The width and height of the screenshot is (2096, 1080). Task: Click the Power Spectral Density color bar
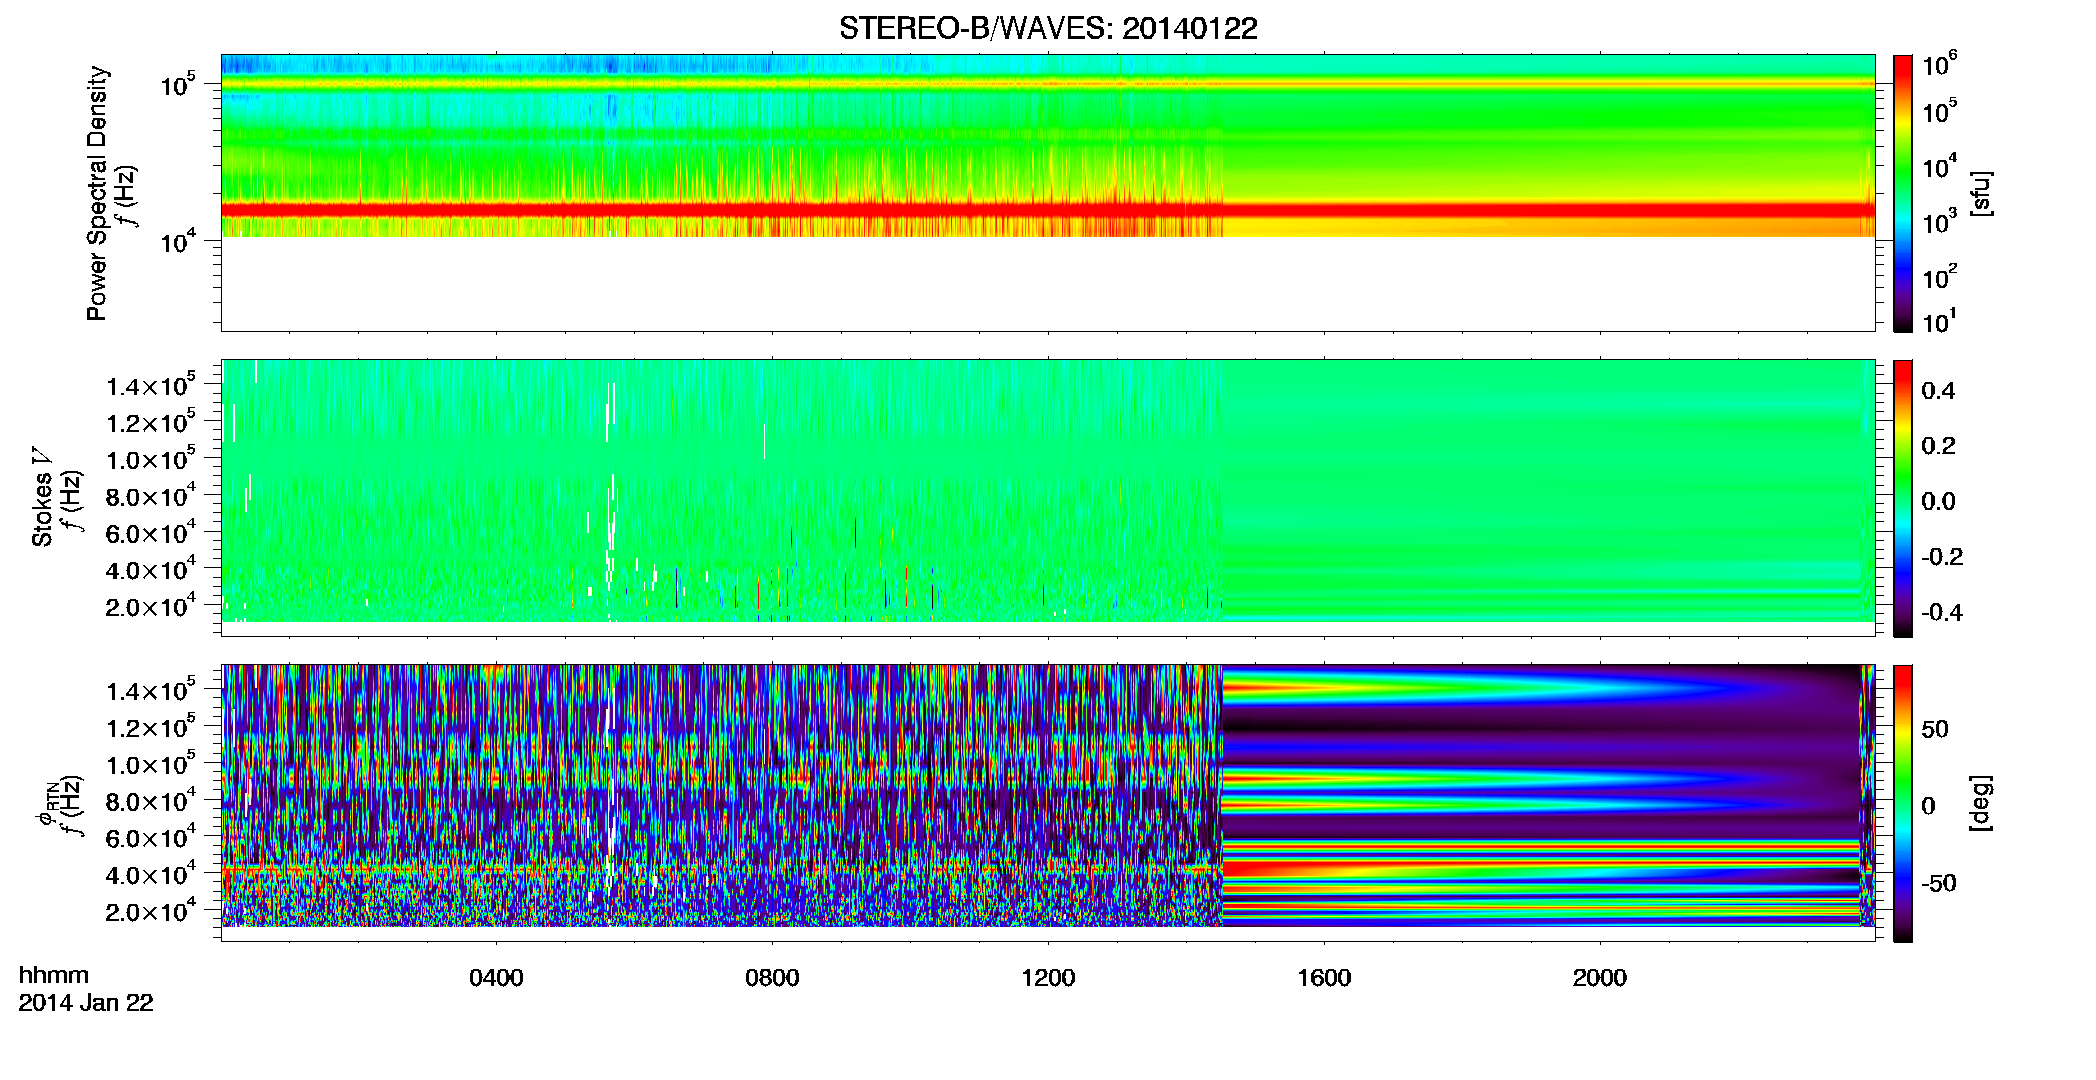pyautogui.click(x=1903, y=193)
